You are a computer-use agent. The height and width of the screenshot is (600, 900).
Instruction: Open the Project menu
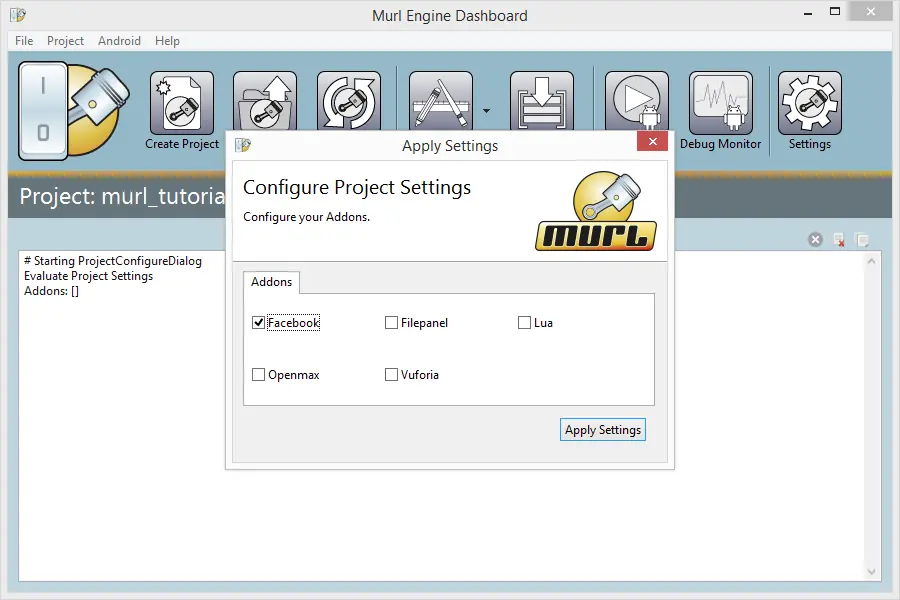[65, 41]
